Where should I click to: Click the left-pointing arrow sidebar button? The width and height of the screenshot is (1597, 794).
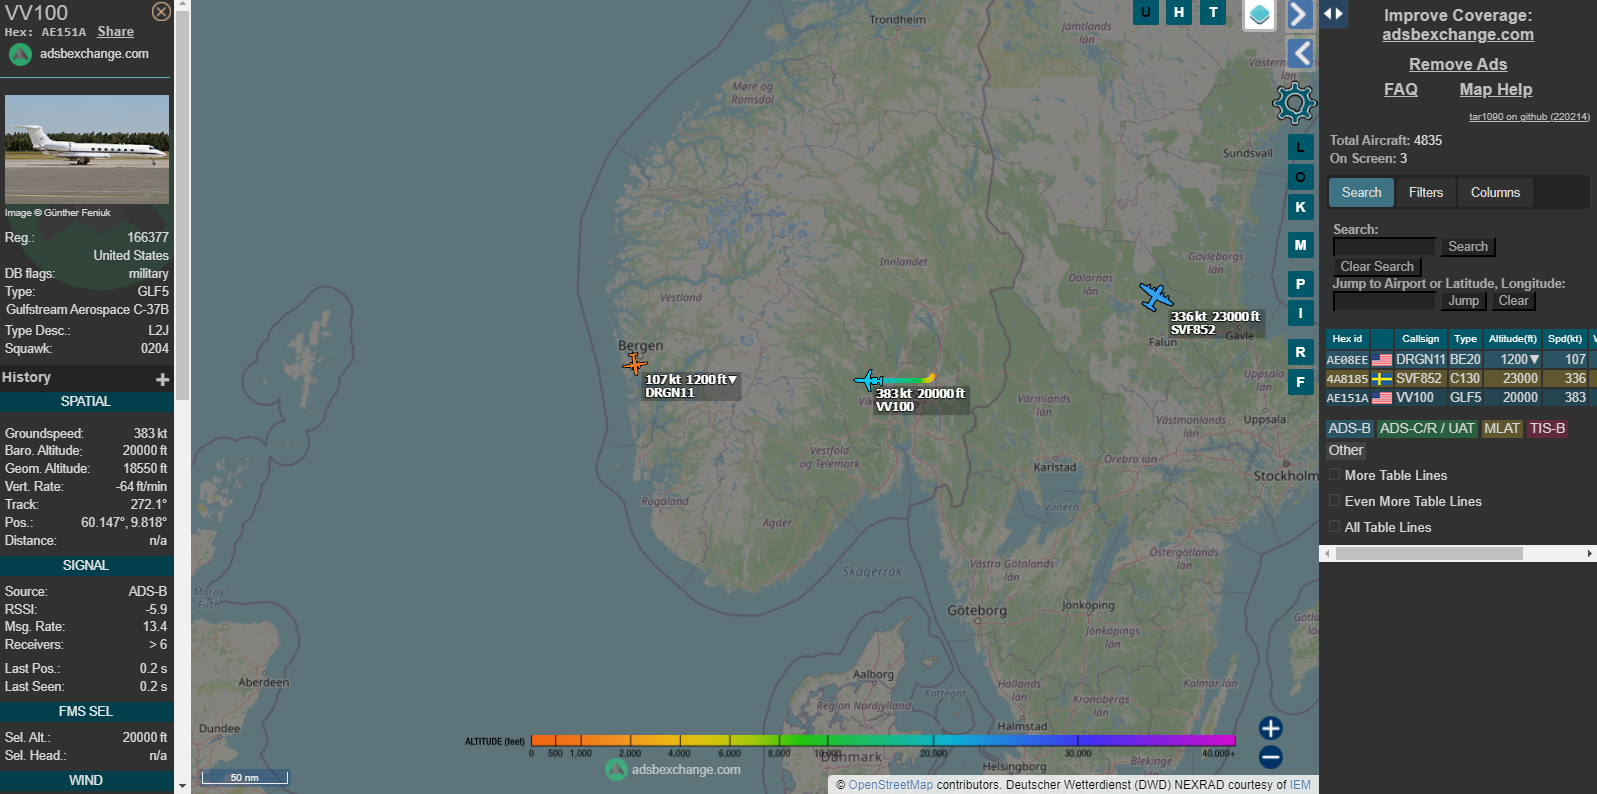coord(1299,53)
